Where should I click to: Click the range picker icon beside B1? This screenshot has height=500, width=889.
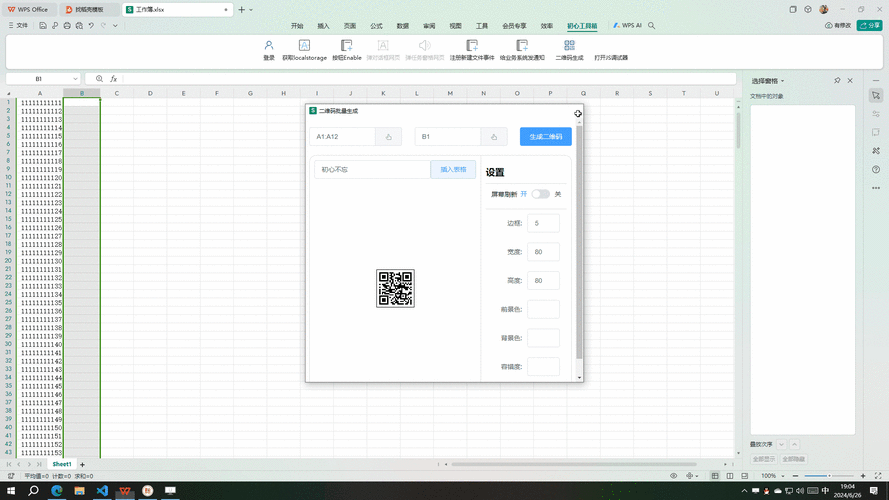pyautogui.click(x=494, y=137)
